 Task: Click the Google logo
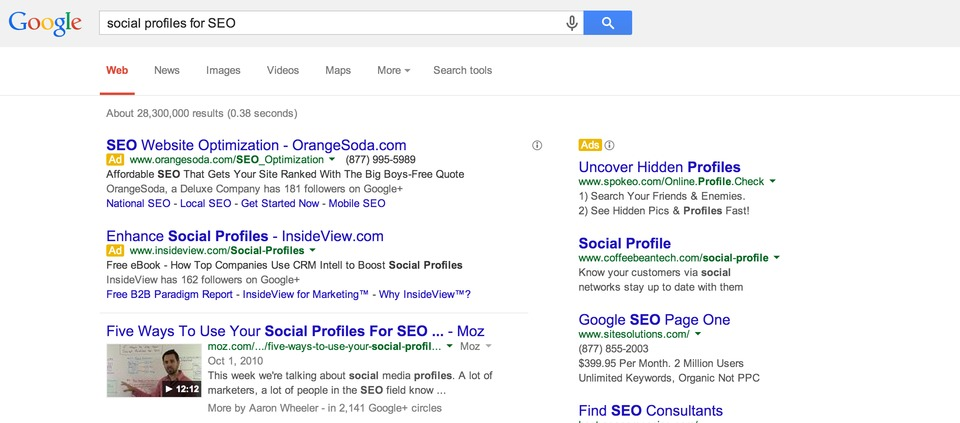click(45, 24)
